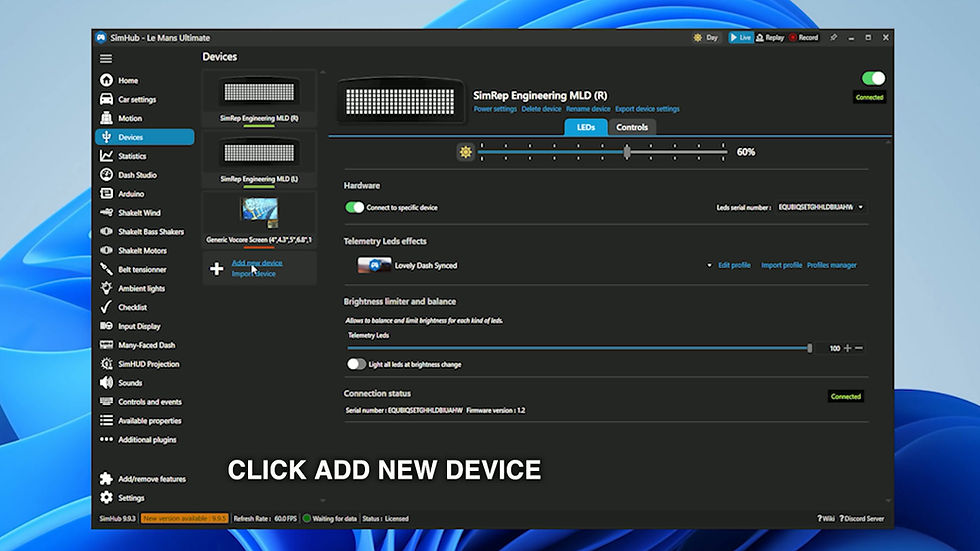Click the Import device link
The width and height of the screenshot is (980, 551).
tap(253, 274)
